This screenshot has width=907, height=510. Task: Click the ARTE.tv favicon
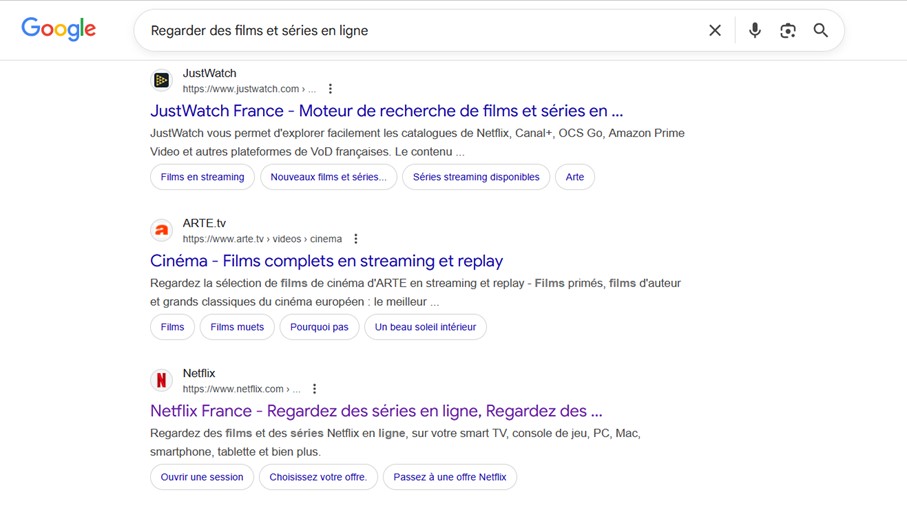161,231
